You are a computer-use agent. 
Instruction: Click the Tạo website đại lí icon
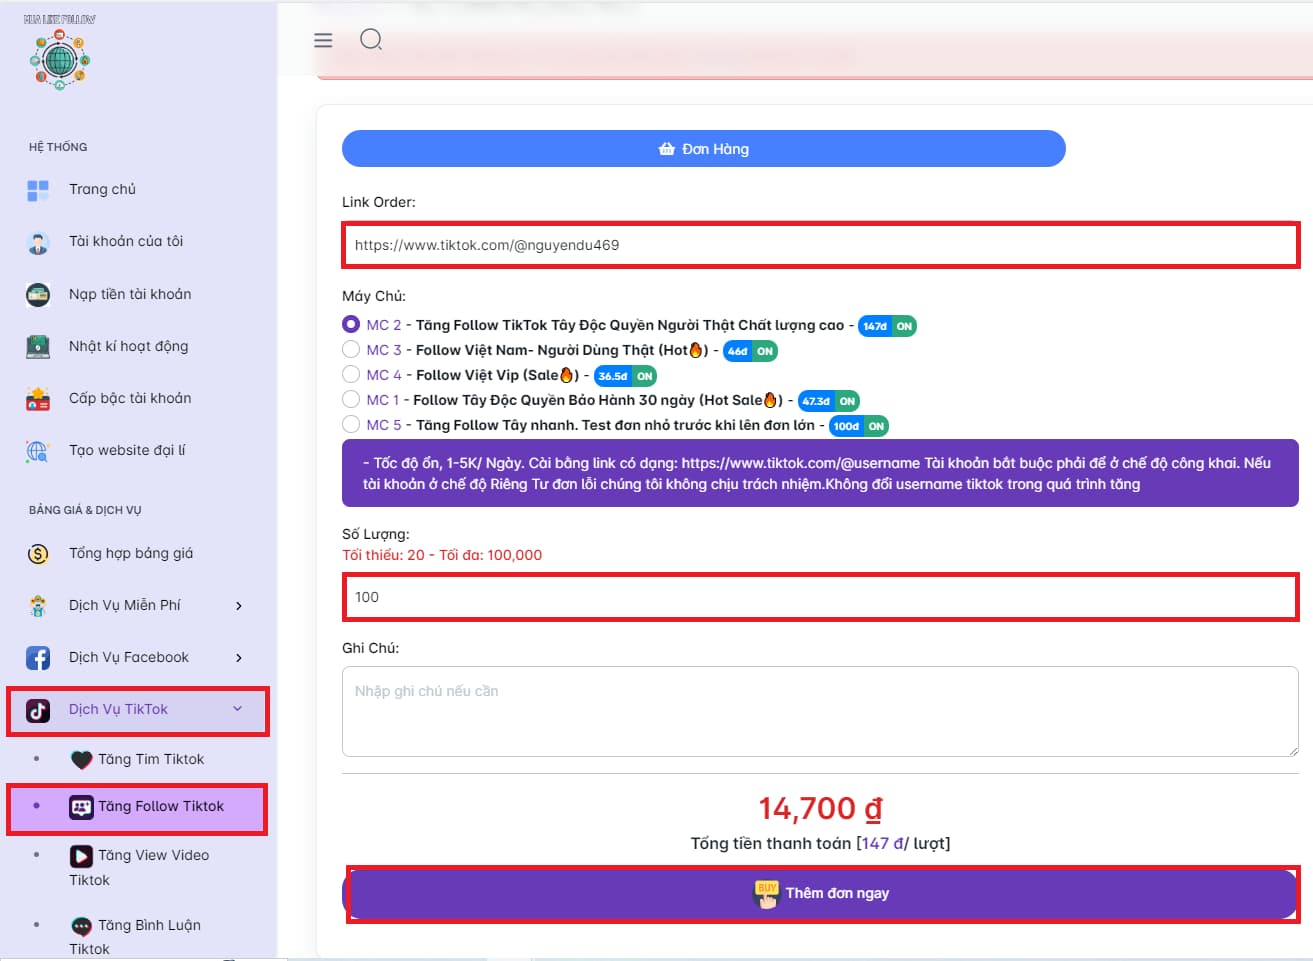click(x=38, y=450)
